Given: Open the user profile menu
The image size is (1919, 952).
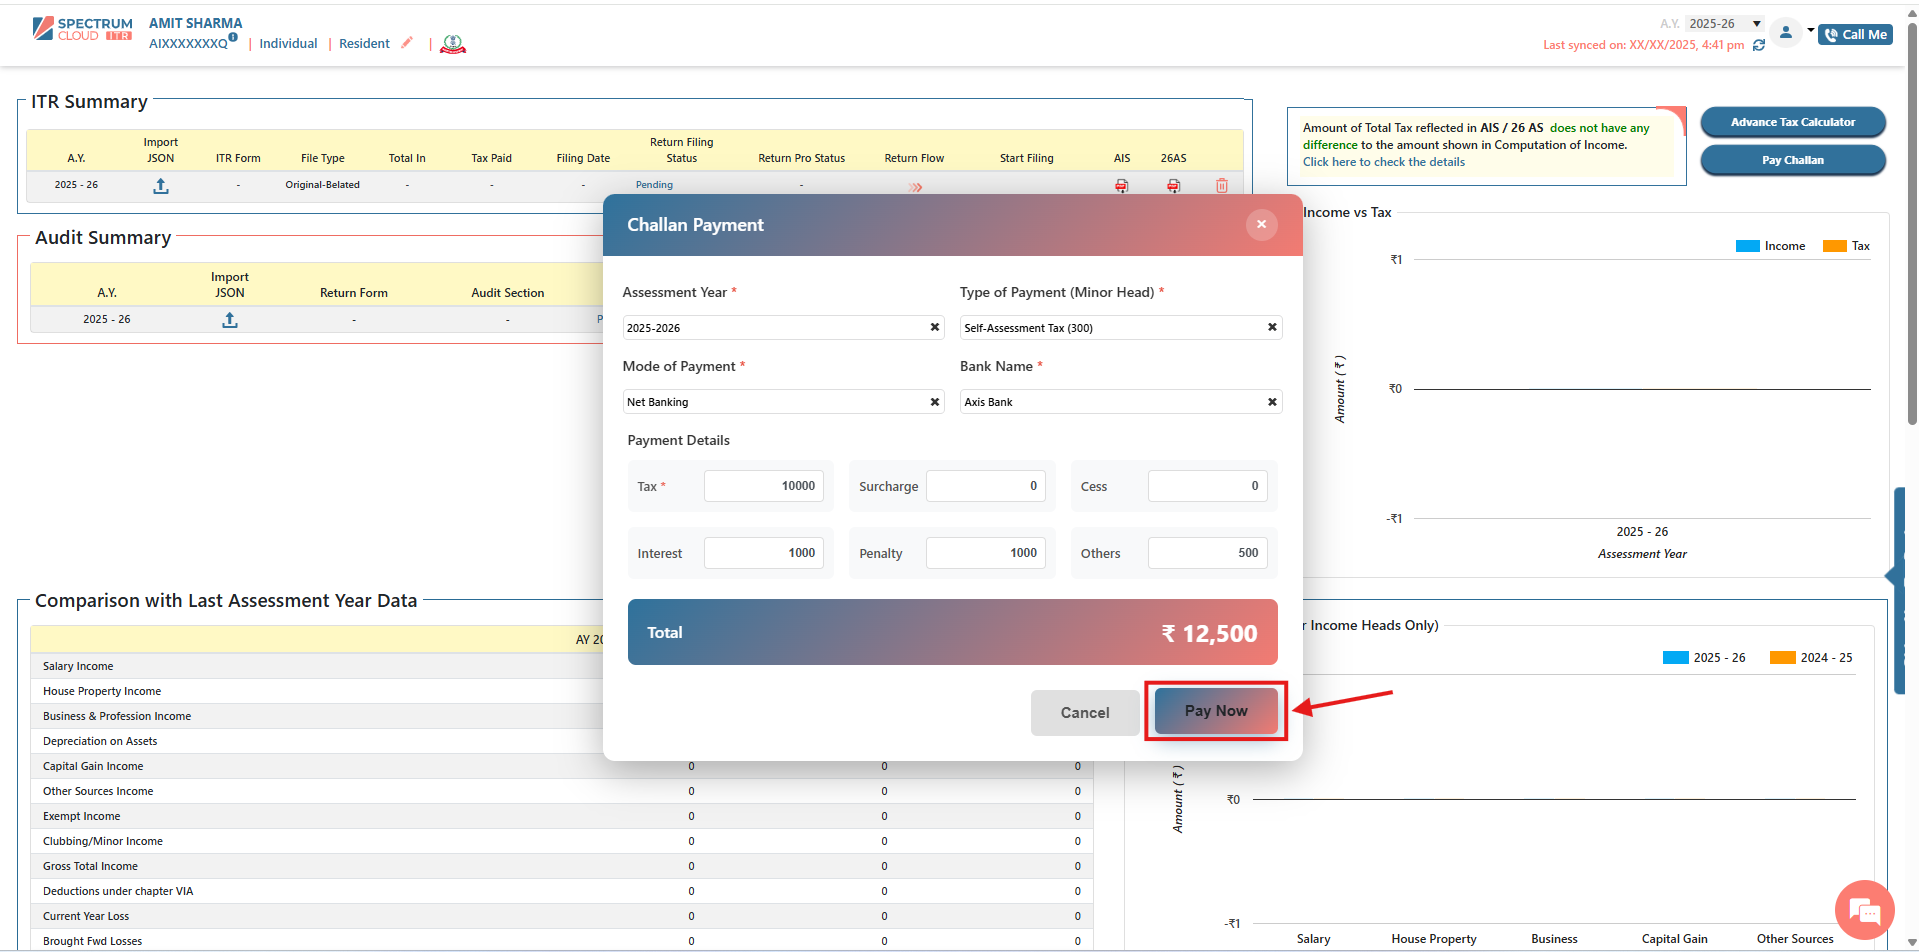Looking at the screenshot, I should (1786, 33).
